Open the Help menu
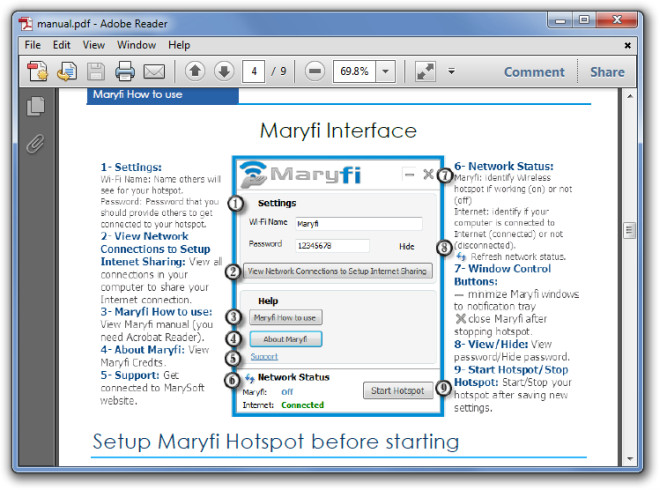Viewport: 660px width, 490px height. pyautogui.click(x=179, y=45)
